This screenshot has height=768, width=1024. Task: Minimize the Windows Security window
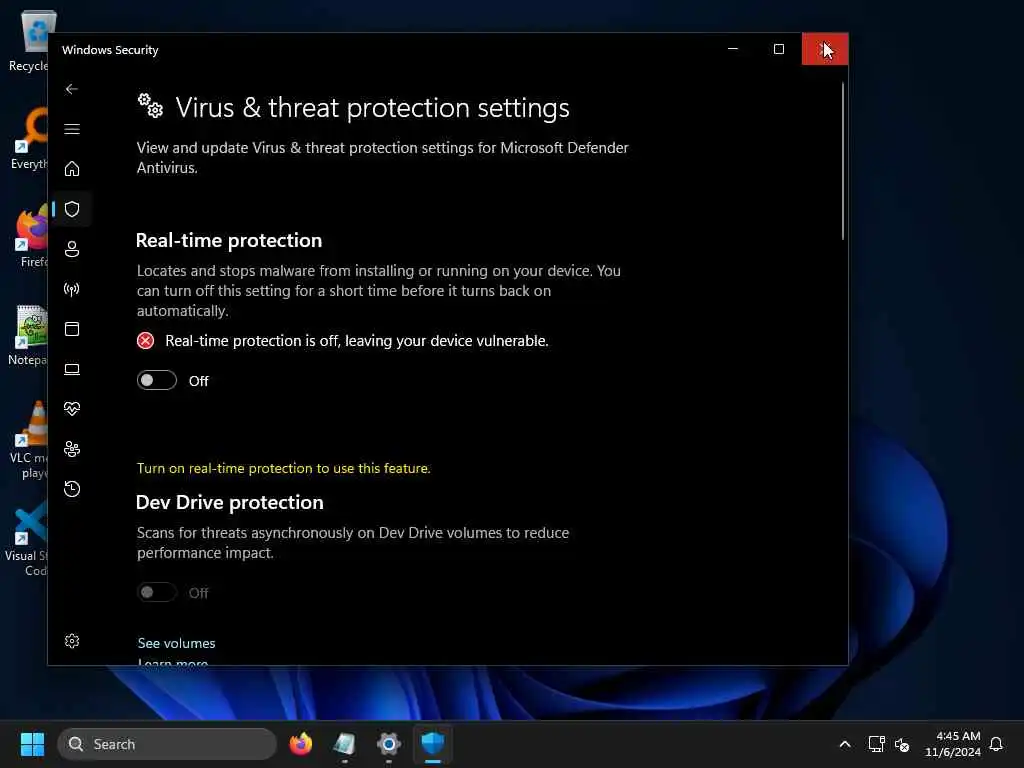click(x=733, y=49)
